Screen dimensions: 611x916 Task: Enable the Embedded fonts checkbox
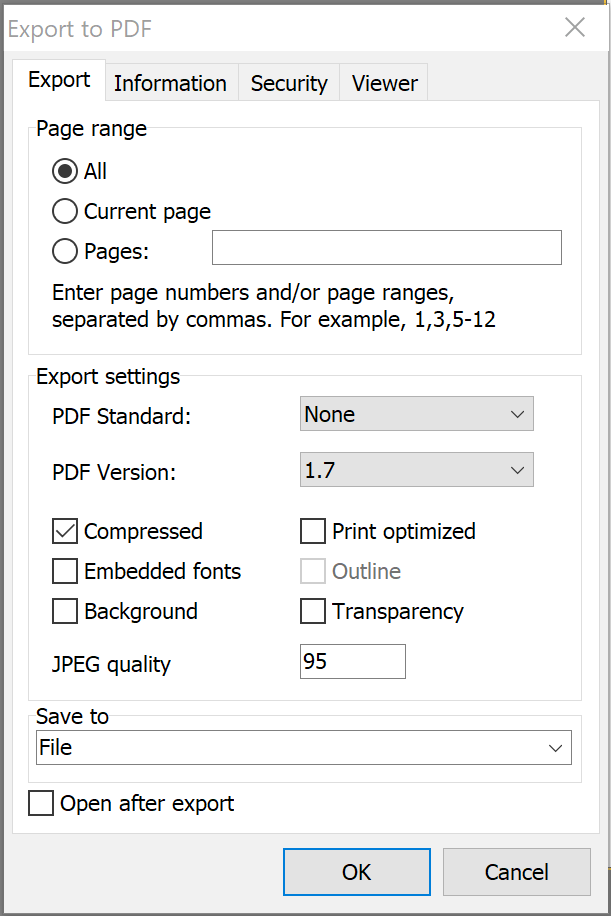pyautogui.click(x=65, y=572)
